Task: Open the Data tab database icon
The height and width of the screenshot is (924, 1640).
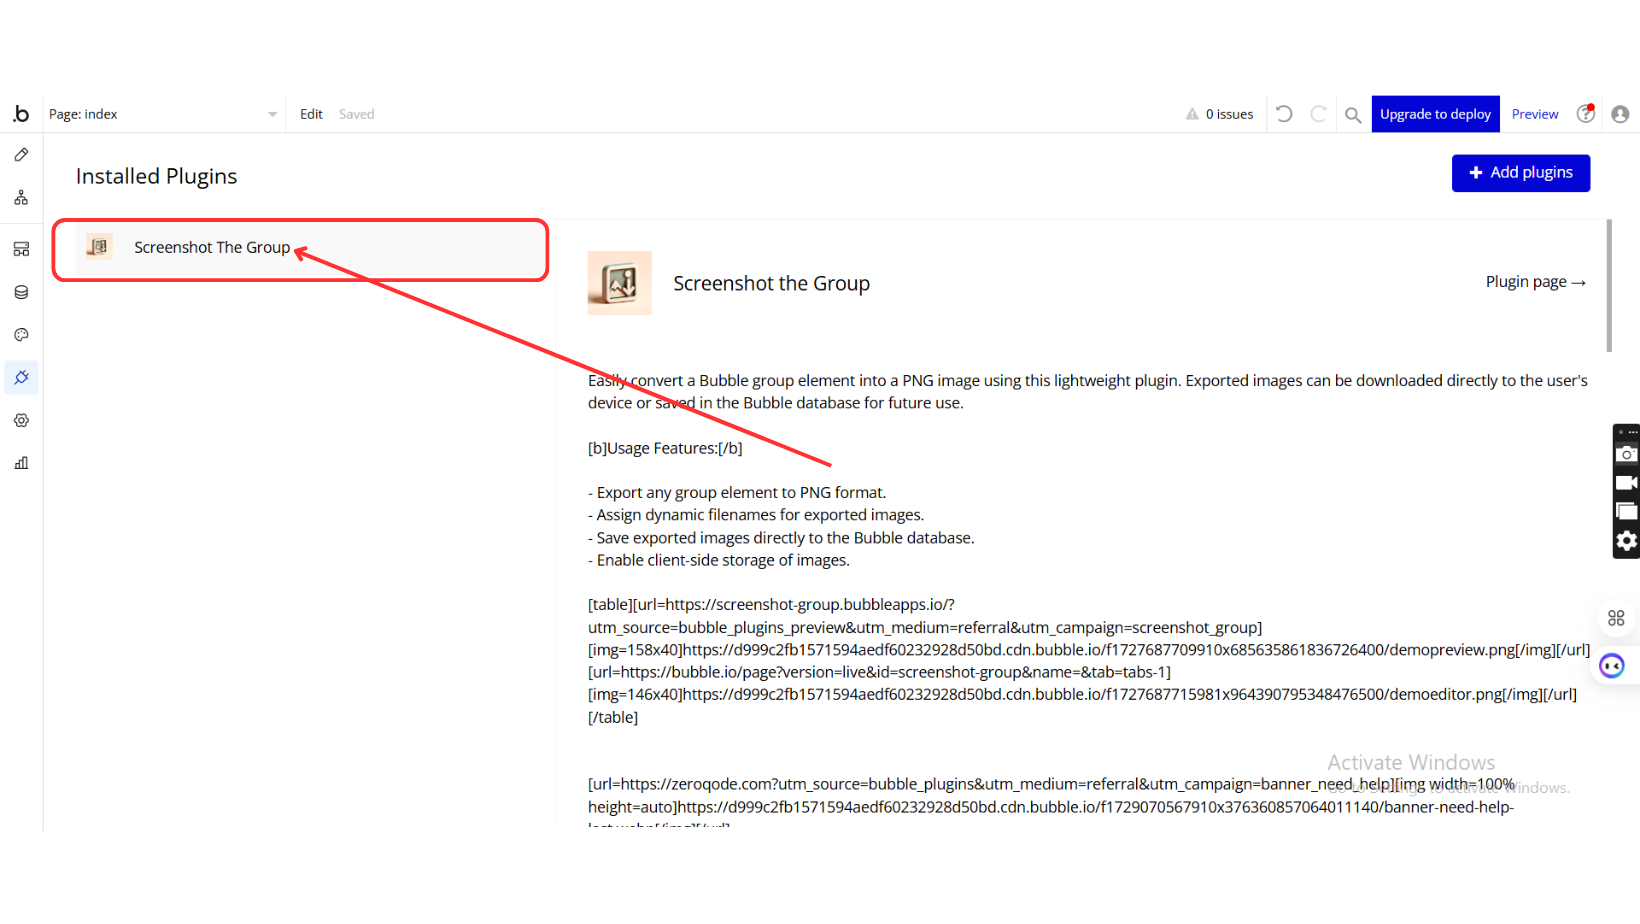Action: 21,292
